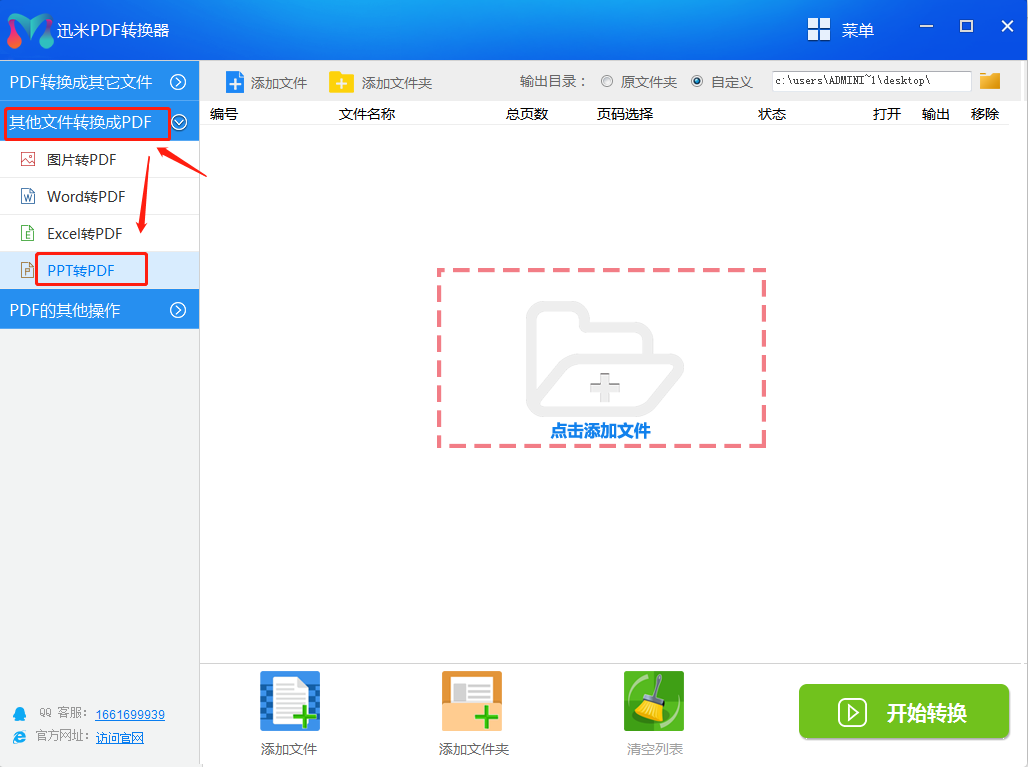Open the QQ customer service number link

tap(130, 714)
